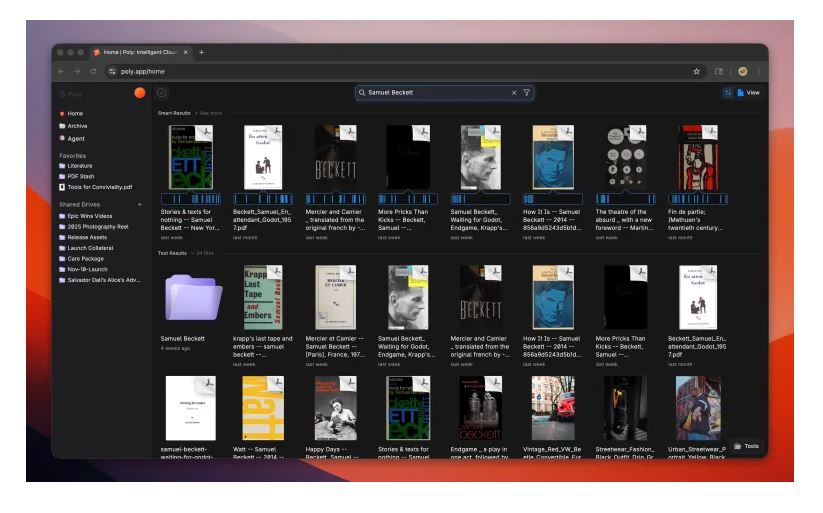Open the Tools button at bottom right
This screenshot has width=823, height=513.
coord(746,446)
